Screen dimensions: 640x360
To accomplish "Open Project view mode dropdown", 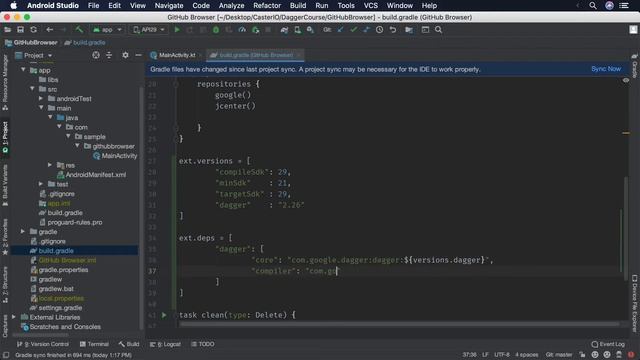I will pos(34,55).
